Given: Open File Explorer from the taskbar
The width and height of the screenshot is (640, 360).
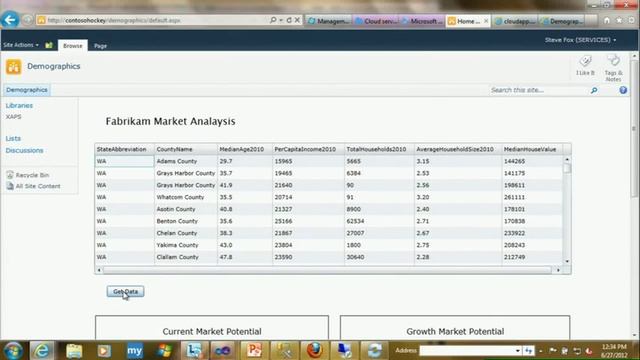Looking at the screenshot, I should [74, 351].
